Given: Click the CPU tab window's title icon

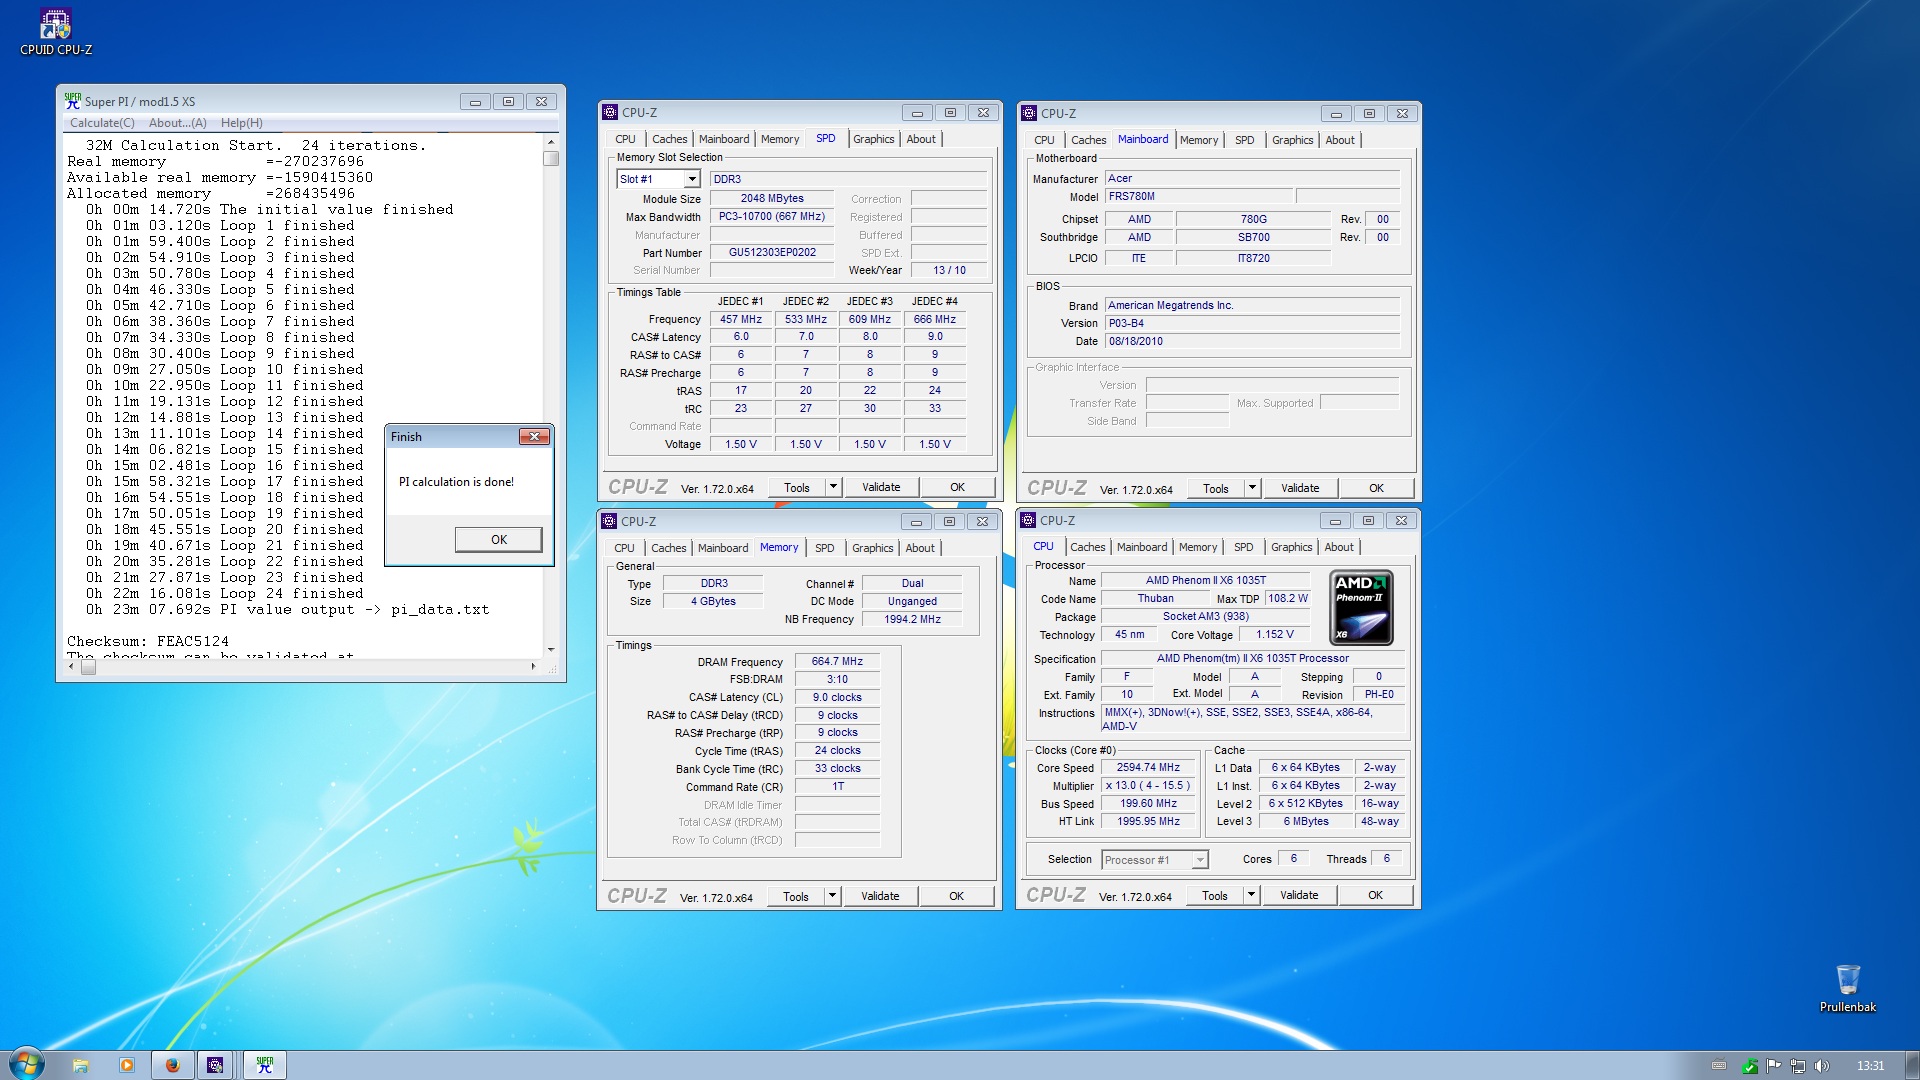Looking at the screenshot, I should 1028,520.
